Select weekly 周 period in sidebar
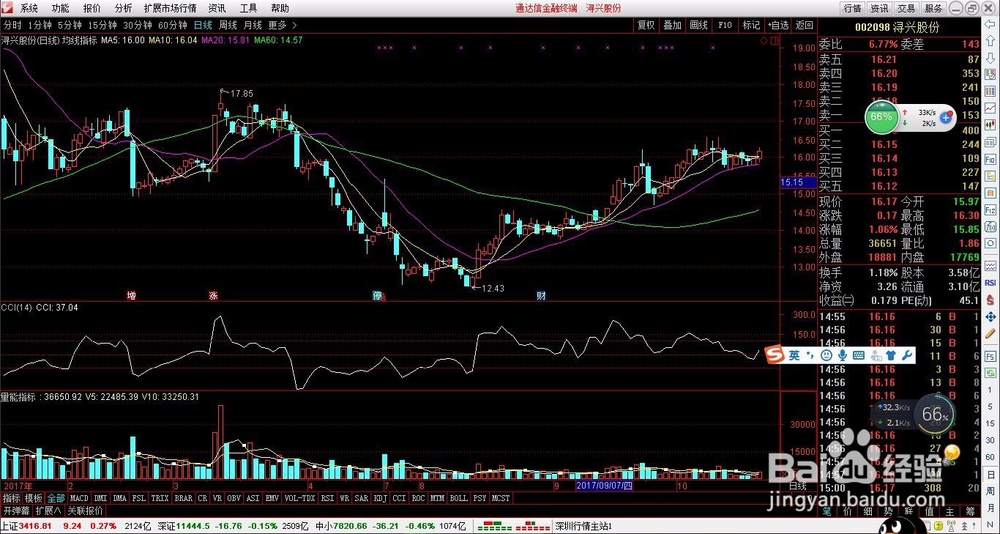Viewport: 1000px width, 534px height. [x=990, y=491]
